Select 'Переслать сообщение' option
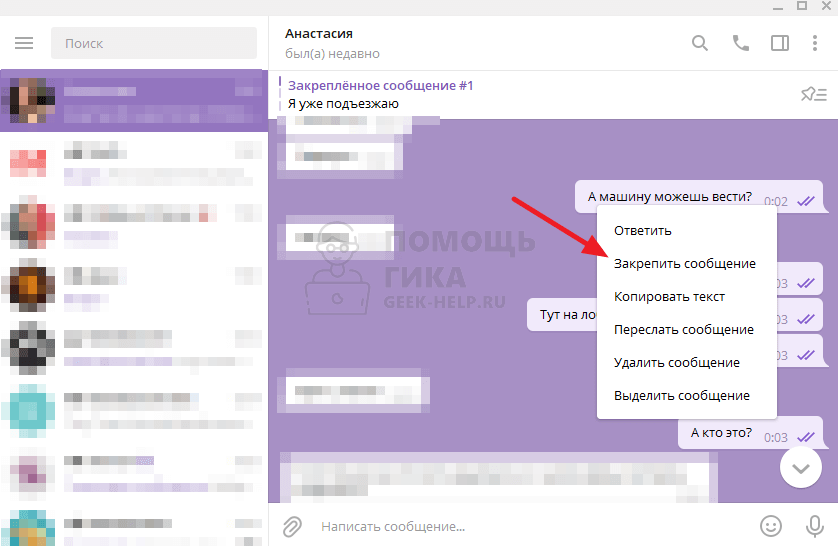The height and width of the screenshot is (546, 838). point(683,329)
